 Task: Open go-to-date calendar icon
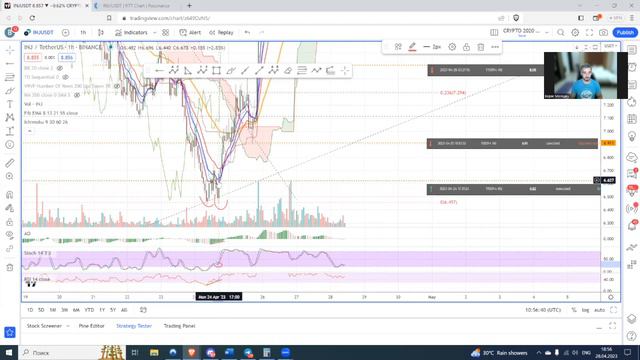pyautogui.click(x=143, y=310)
